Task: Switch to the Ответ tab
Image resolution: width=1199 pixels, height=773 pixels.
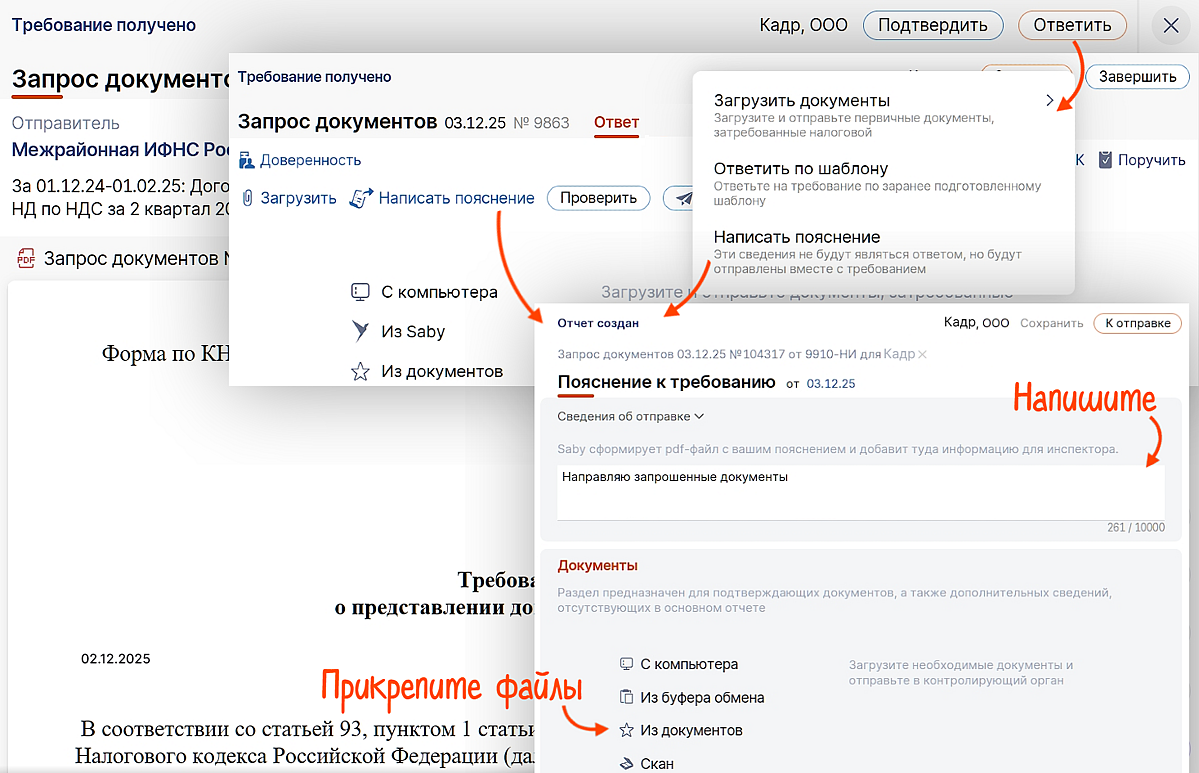Action: point(616,123)
